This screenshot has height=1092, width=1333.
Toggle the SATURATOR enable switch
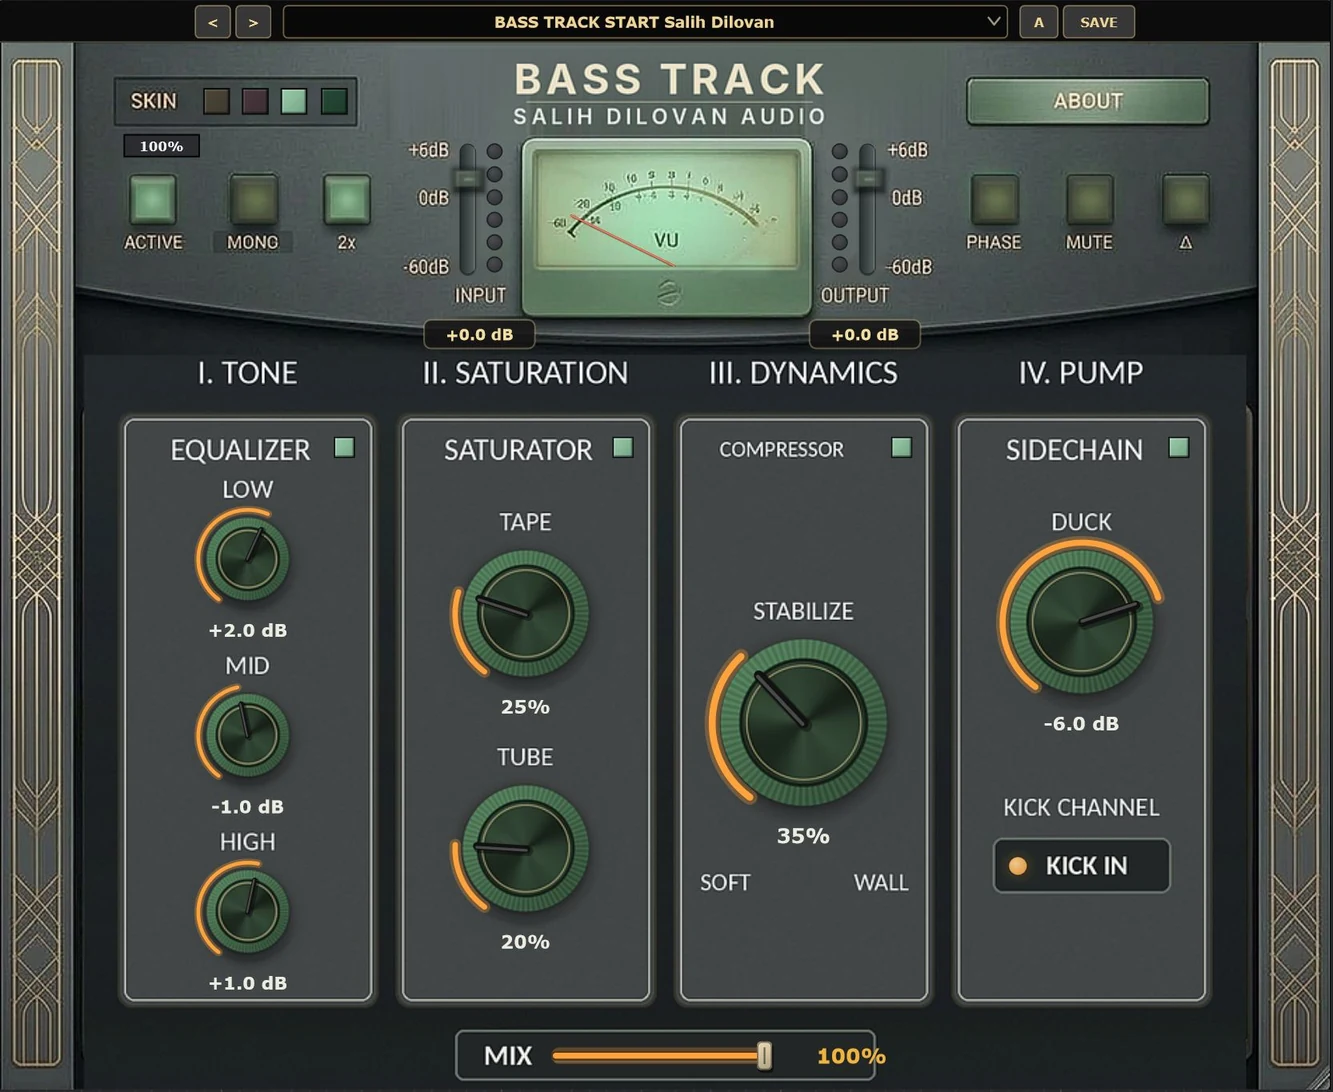[623, 447]
